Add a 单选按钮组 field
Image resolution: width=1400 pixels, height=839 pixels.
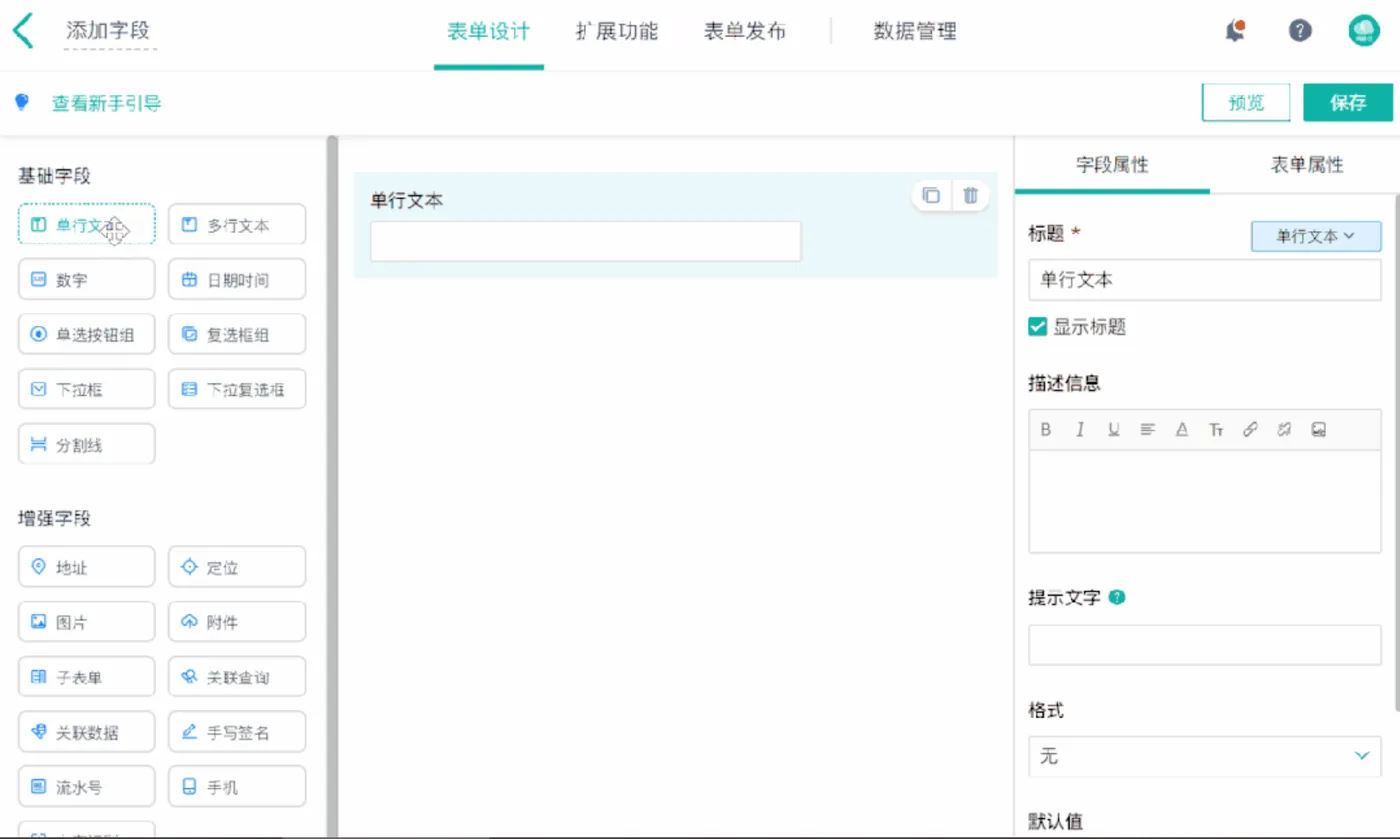(x=87, y=335)
